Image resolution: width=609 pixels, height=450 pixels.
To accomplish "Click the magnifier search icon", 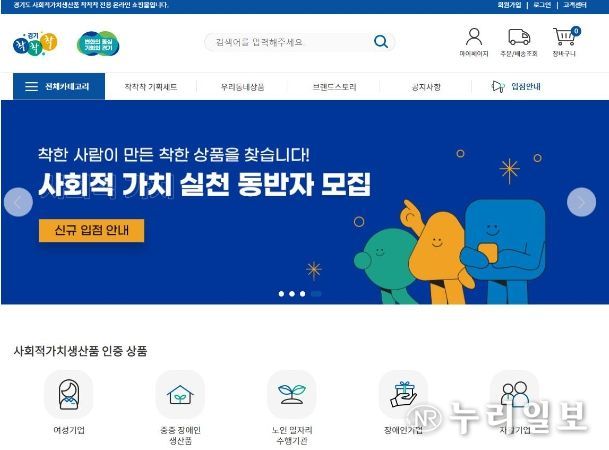I will (381, 42).
